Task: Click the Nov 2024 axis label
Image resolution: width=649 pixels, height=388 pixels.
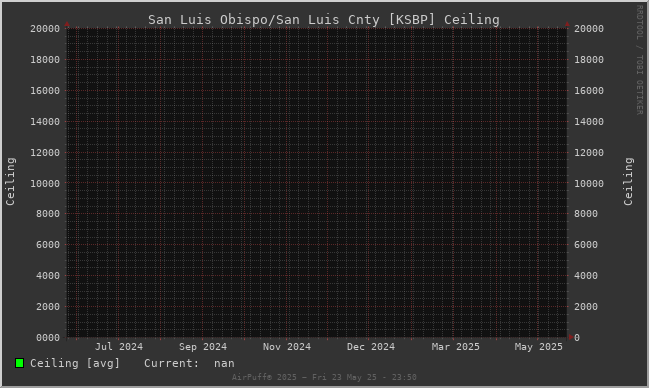Action: [x=287, y=347]
